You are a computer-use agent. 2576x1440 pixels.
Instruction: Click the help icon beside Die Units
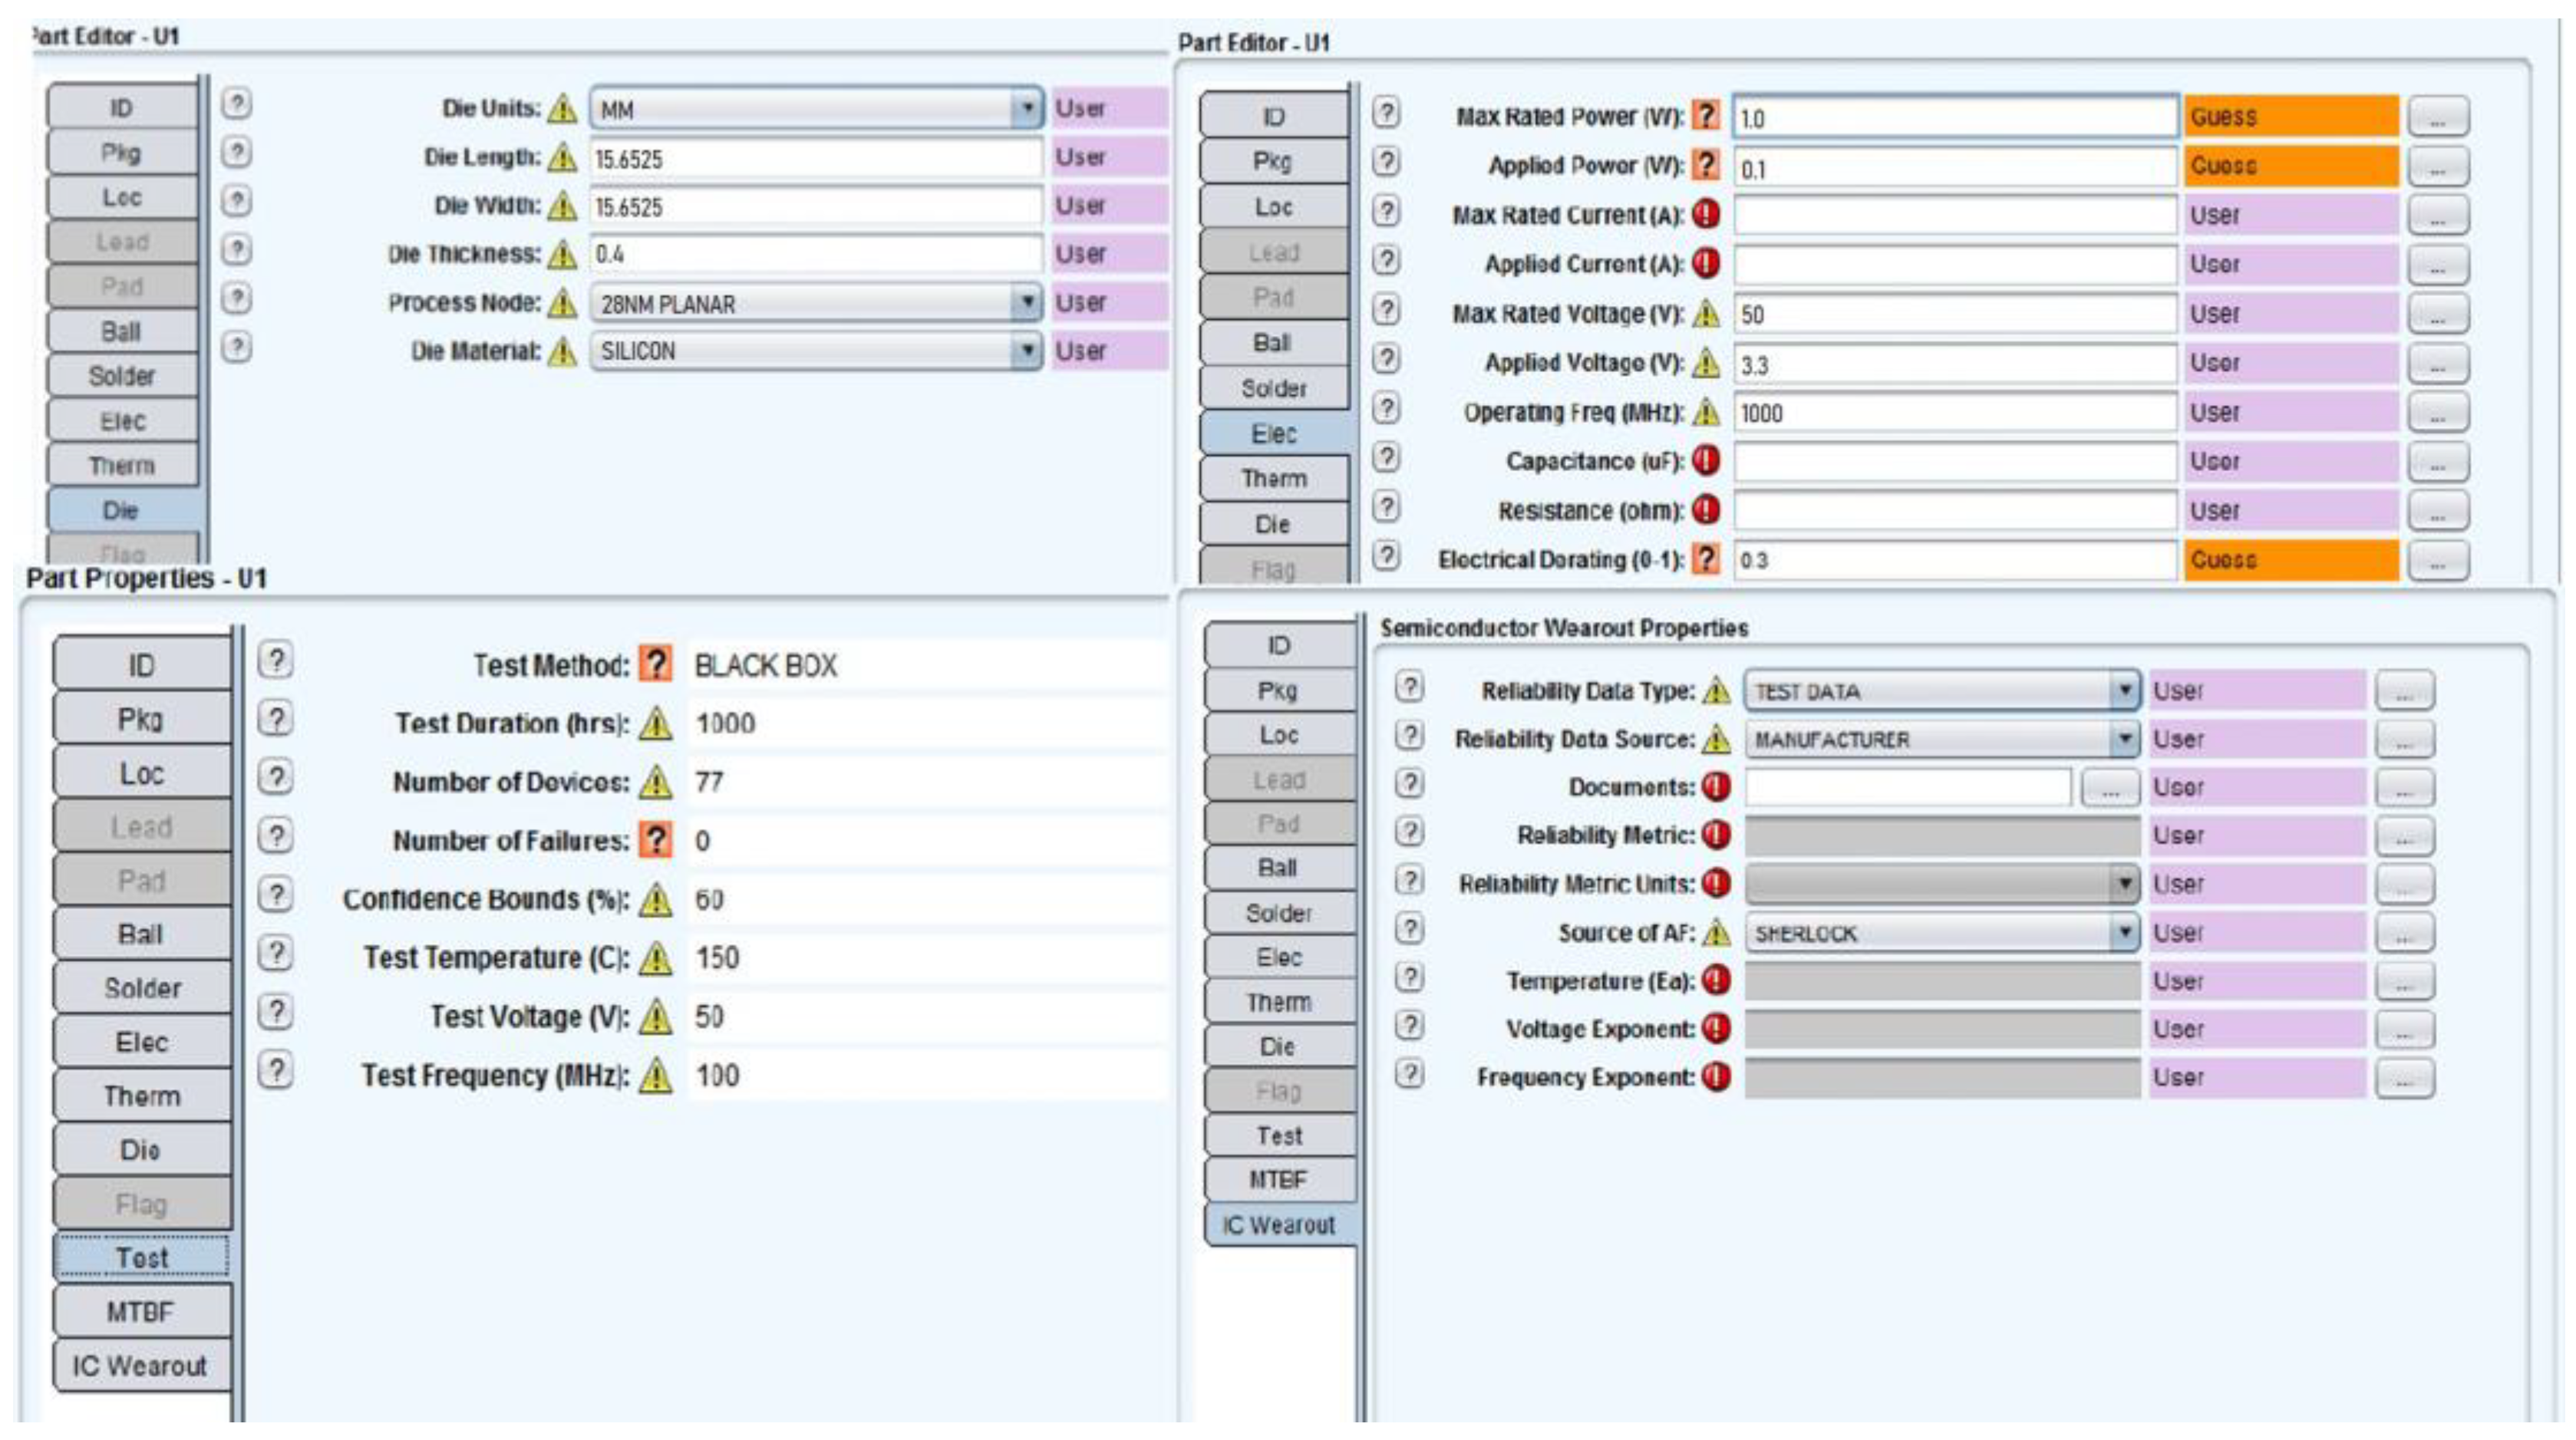[x=236, y=104]
